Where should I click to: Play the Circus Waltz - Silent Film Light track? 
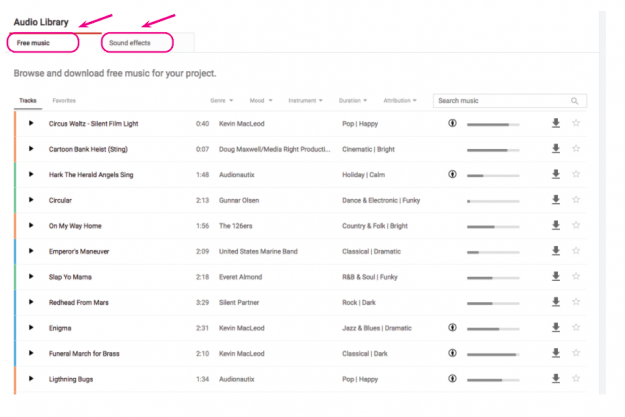(x=31, y=123)
